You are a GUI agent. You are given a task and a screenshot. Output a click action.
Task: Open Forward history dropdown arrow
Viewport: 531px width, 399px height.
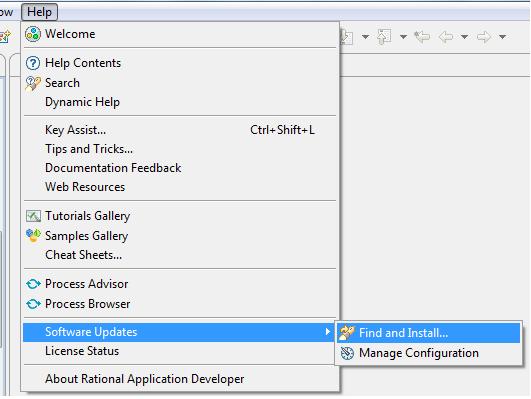coord(503,37)
